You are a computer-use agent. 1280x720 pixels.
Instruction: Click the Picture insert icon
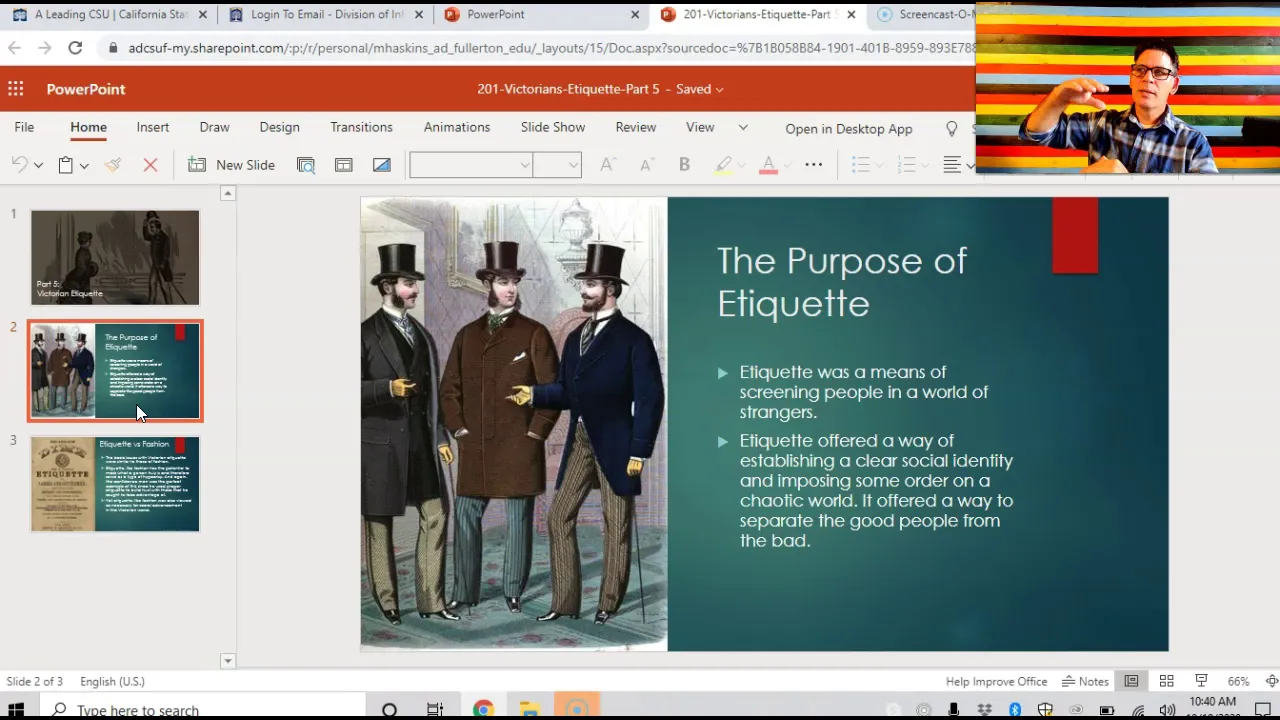click(381, 165)
